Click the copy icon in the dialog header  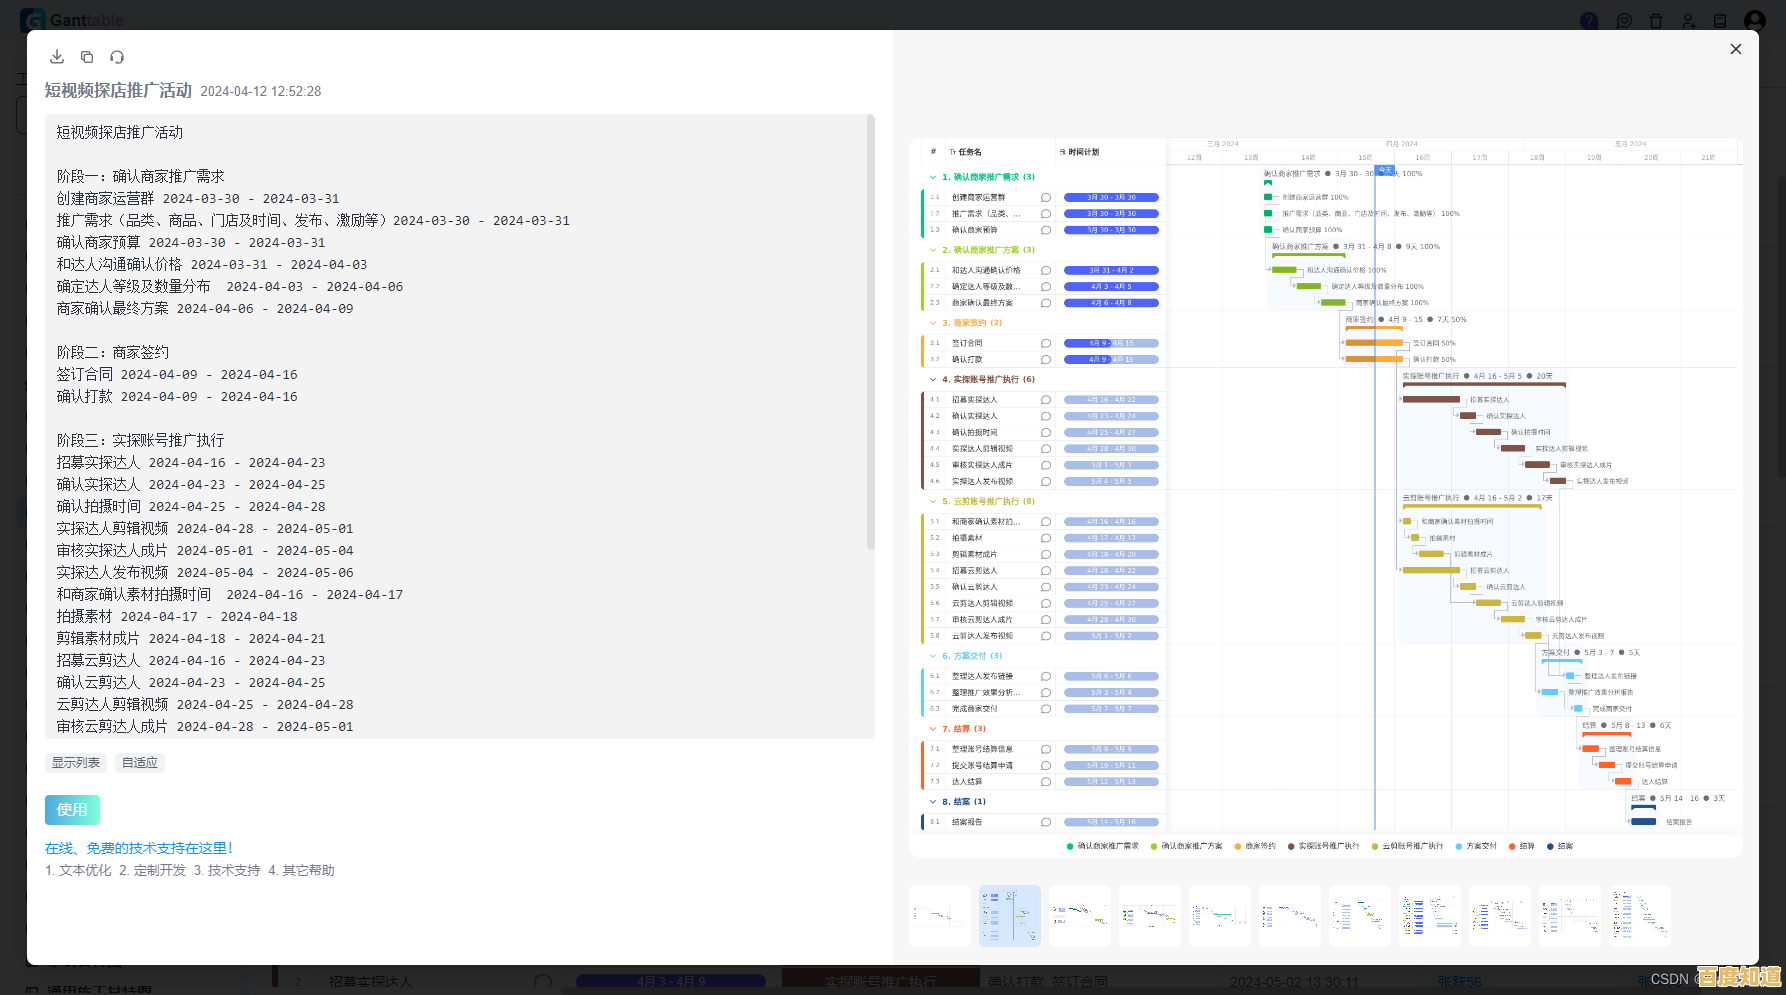[87, 57]
